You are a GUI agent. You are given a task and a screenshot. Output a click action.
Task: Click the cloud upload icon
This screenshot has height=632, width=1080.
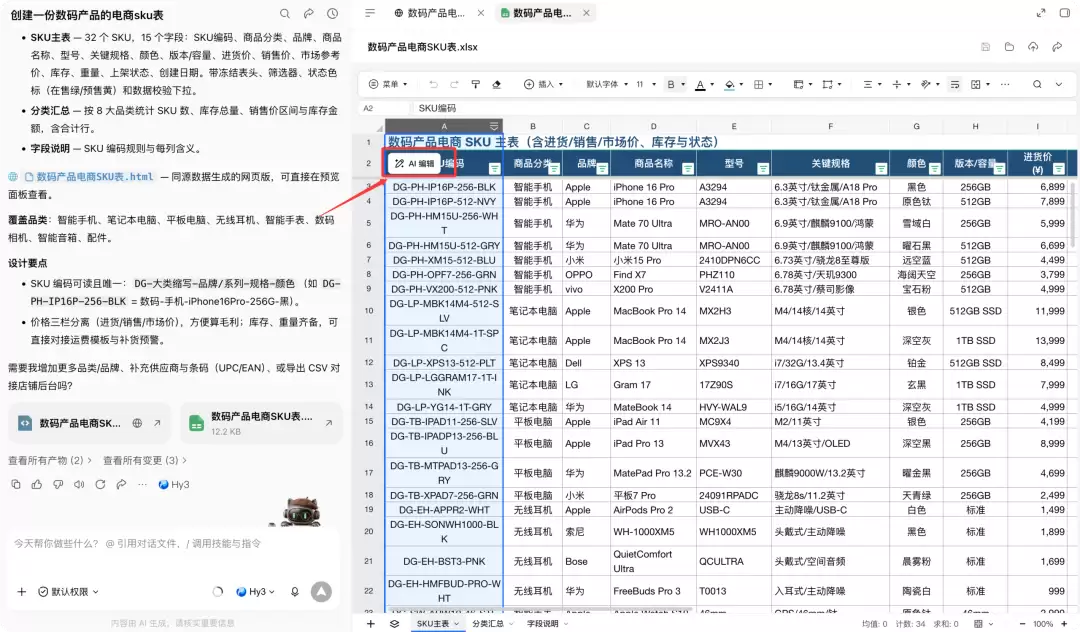1033,47
